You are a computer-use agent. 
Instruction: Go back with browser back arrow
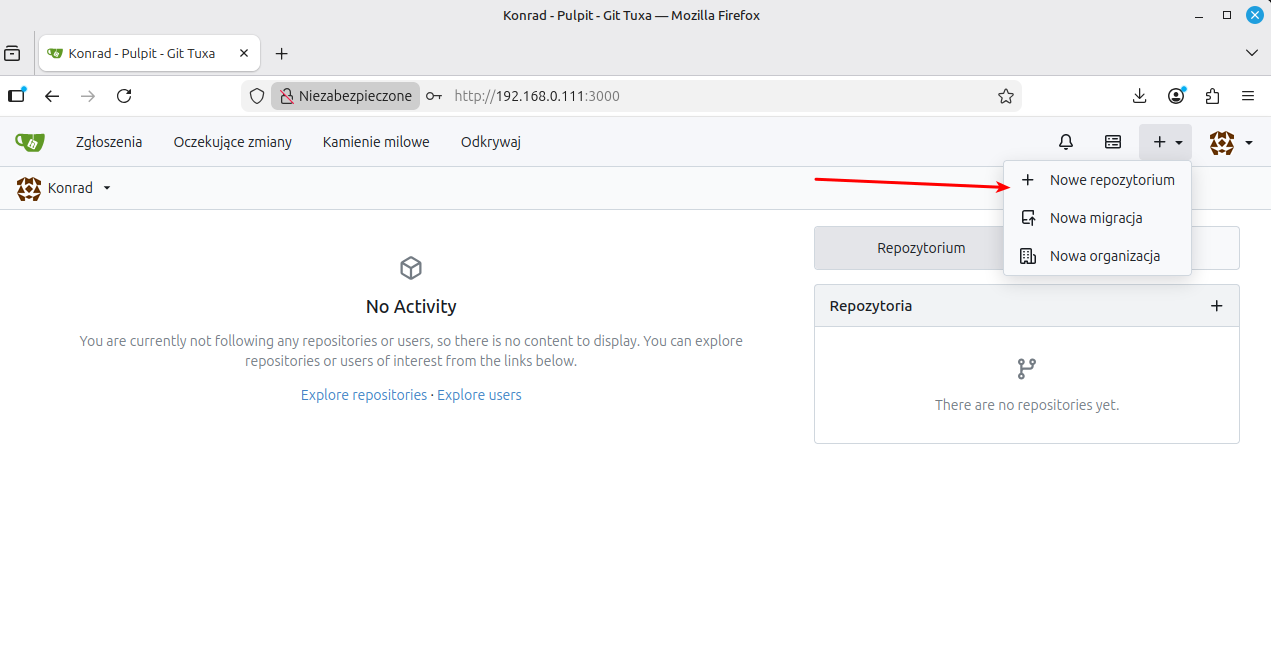(52, 96)
